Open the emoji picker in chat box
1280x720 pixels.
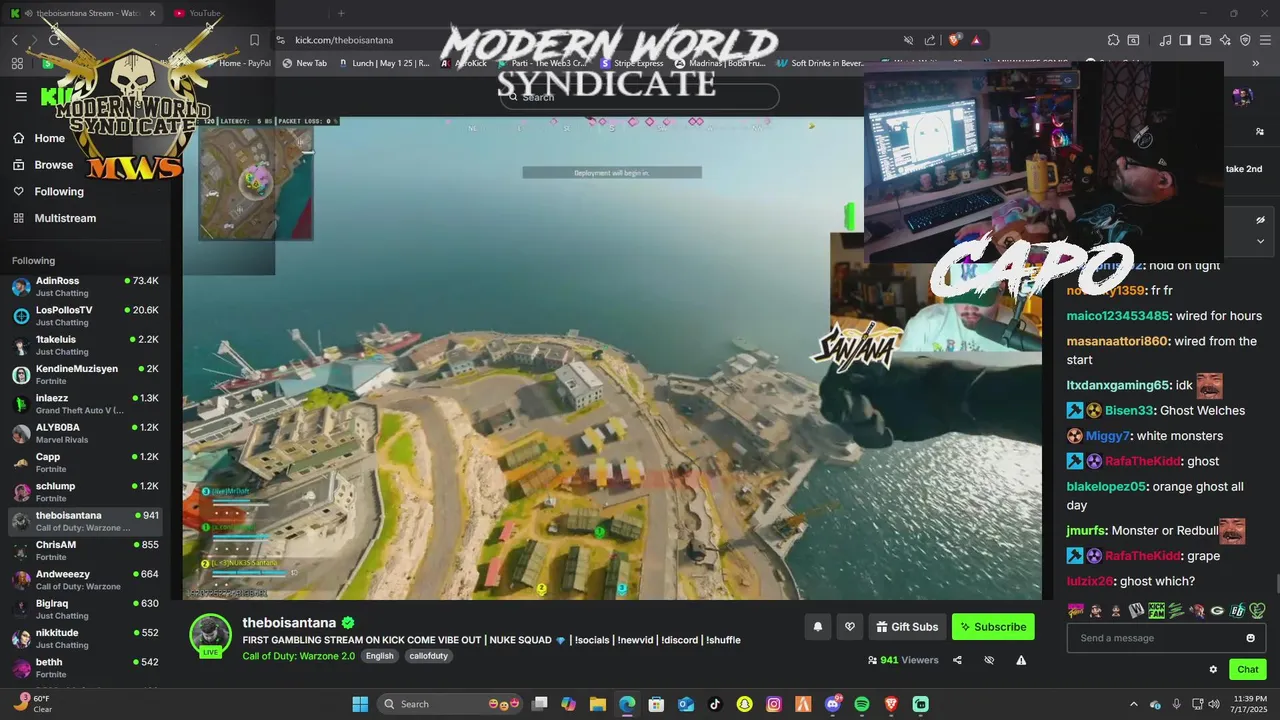(x=1250, y=638)
